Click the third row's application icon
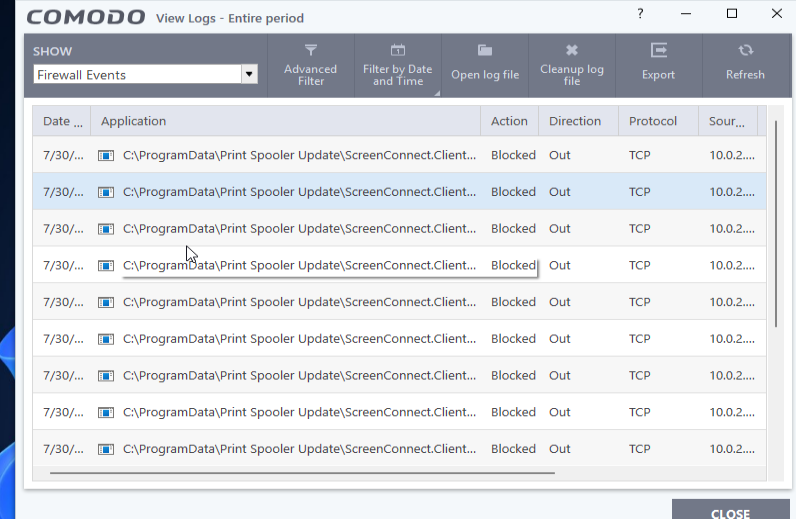The image size is (796, 519). (106, 229)
